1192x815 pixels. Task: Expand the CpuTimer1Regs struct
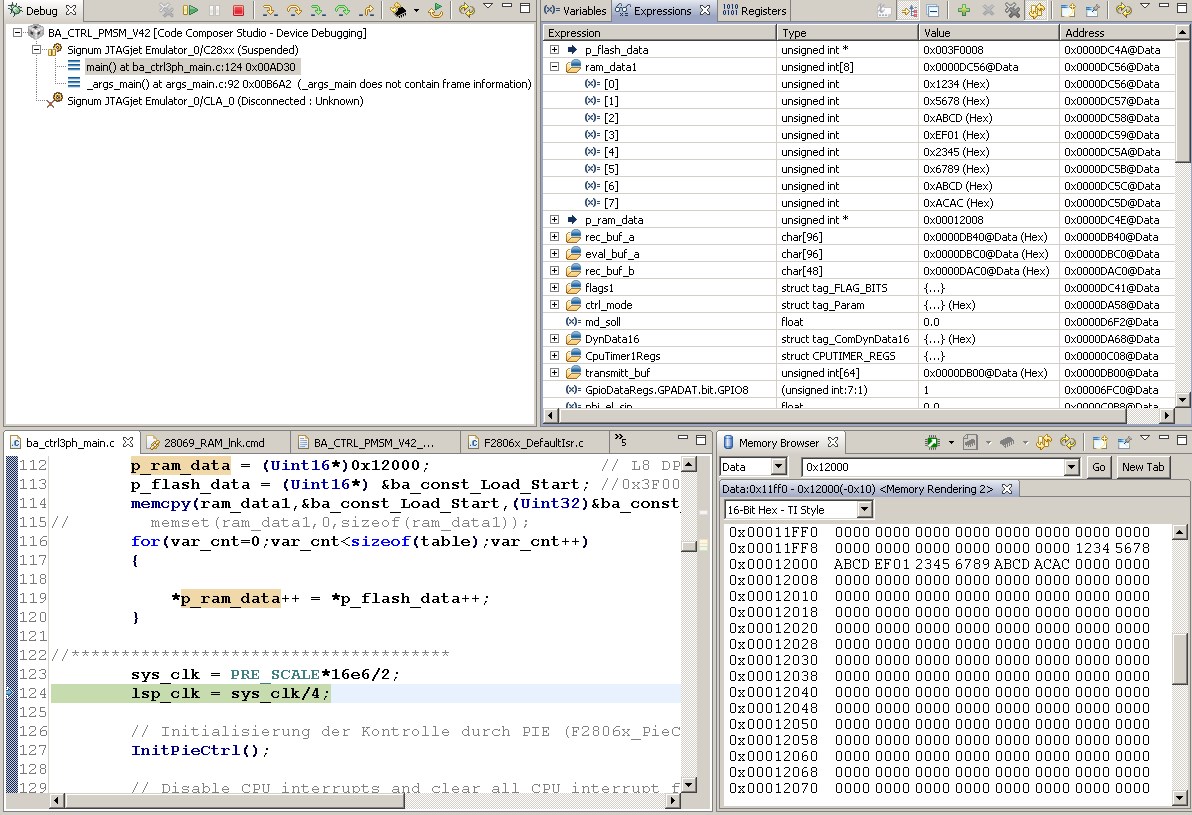click(554, 356)
